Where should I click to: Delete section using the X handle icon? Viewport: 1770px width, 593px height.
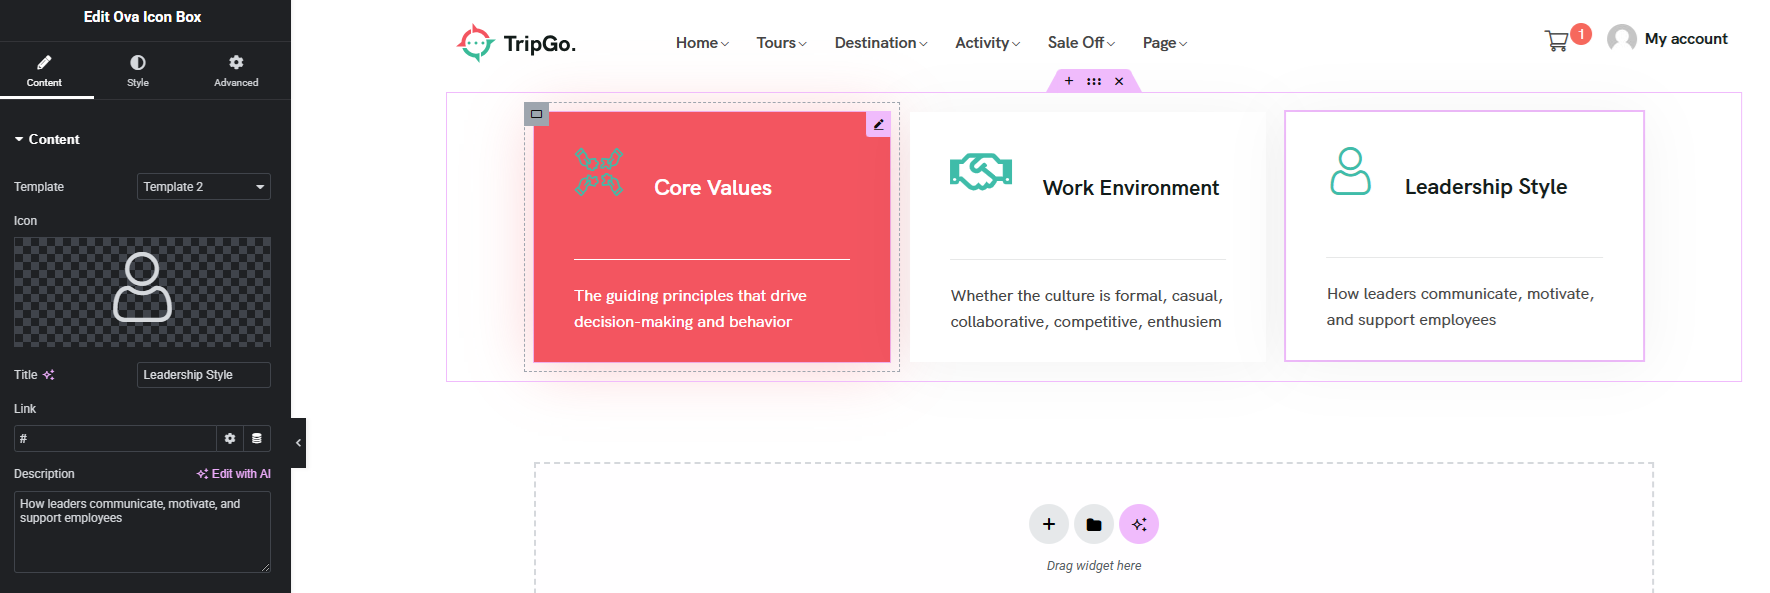coord(1119,81)
